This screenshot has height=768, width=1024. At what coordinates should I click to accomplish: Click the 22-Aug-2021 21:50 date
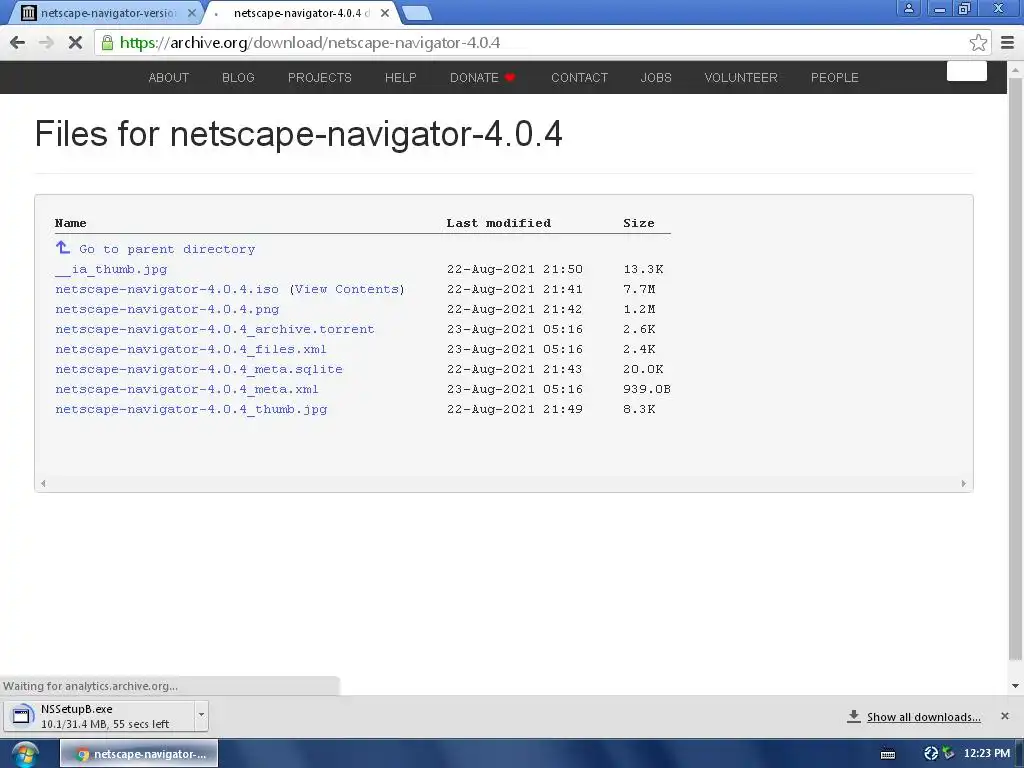(x=515, y=269)
